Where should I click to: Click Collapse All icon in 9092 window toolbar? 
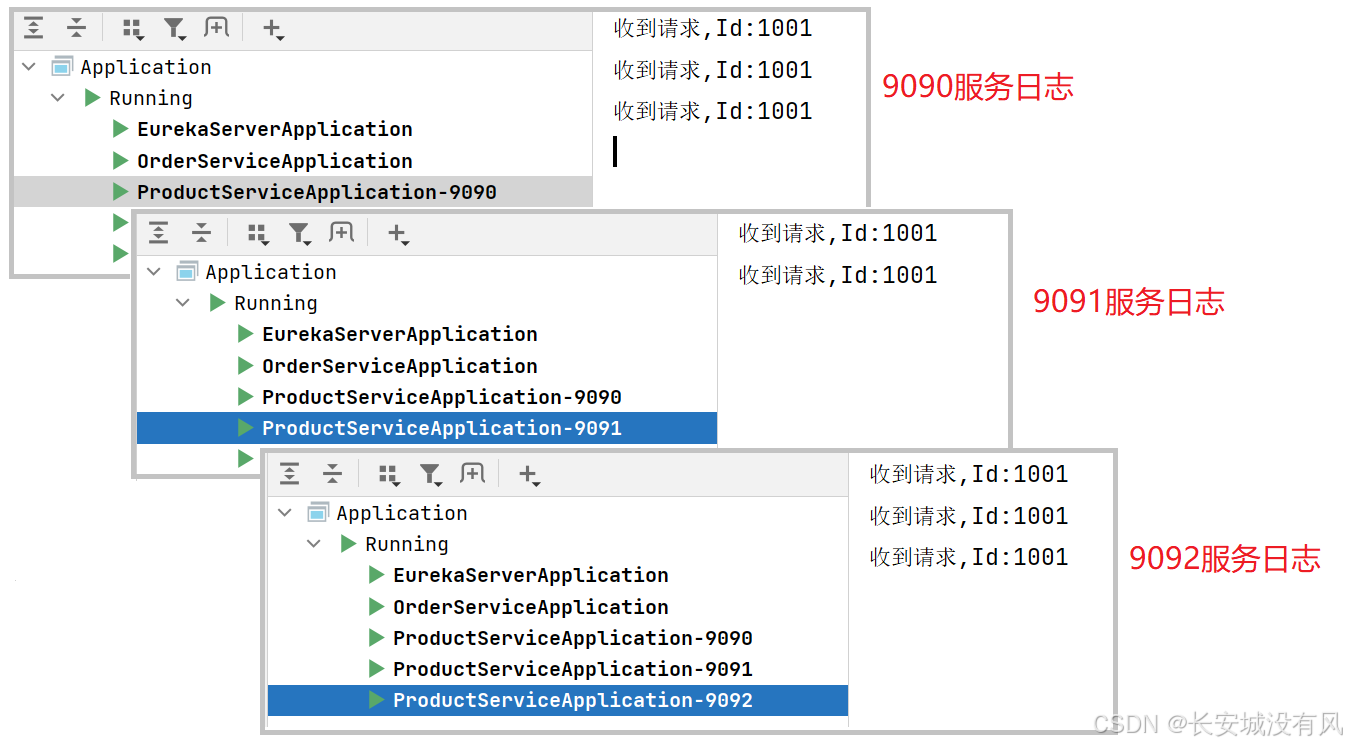333,475
